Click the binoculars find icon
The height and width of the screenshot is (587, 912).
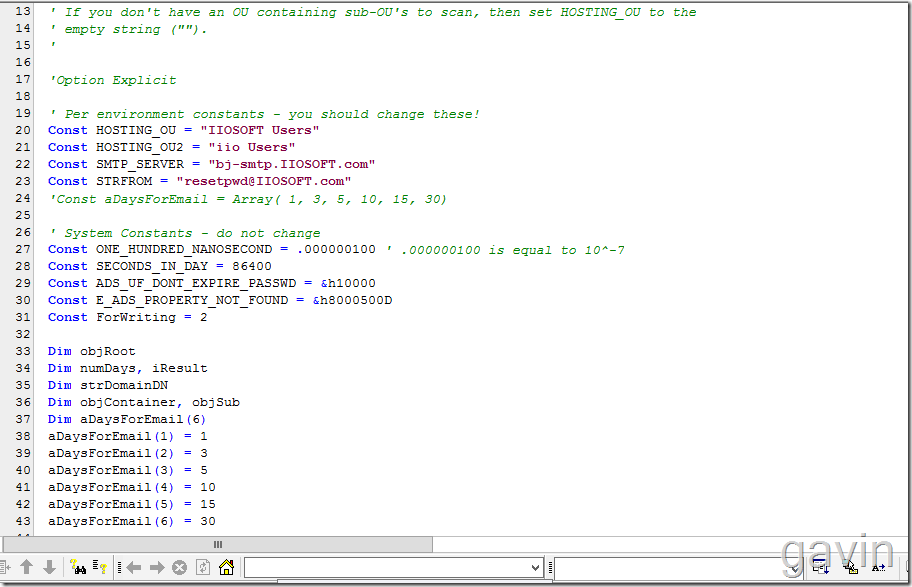click(x=79, y=567)
